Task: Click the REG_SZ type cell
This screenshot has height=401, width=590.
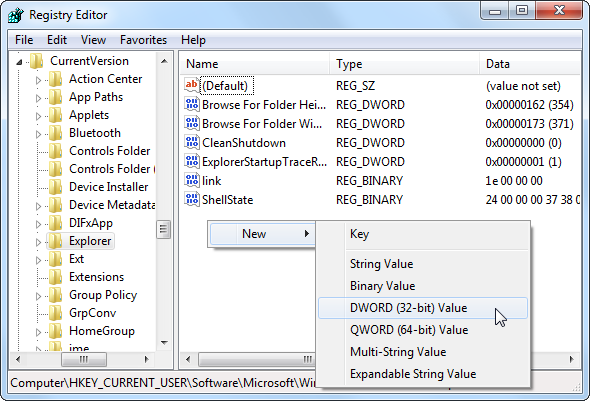Action: click(356, 86)
